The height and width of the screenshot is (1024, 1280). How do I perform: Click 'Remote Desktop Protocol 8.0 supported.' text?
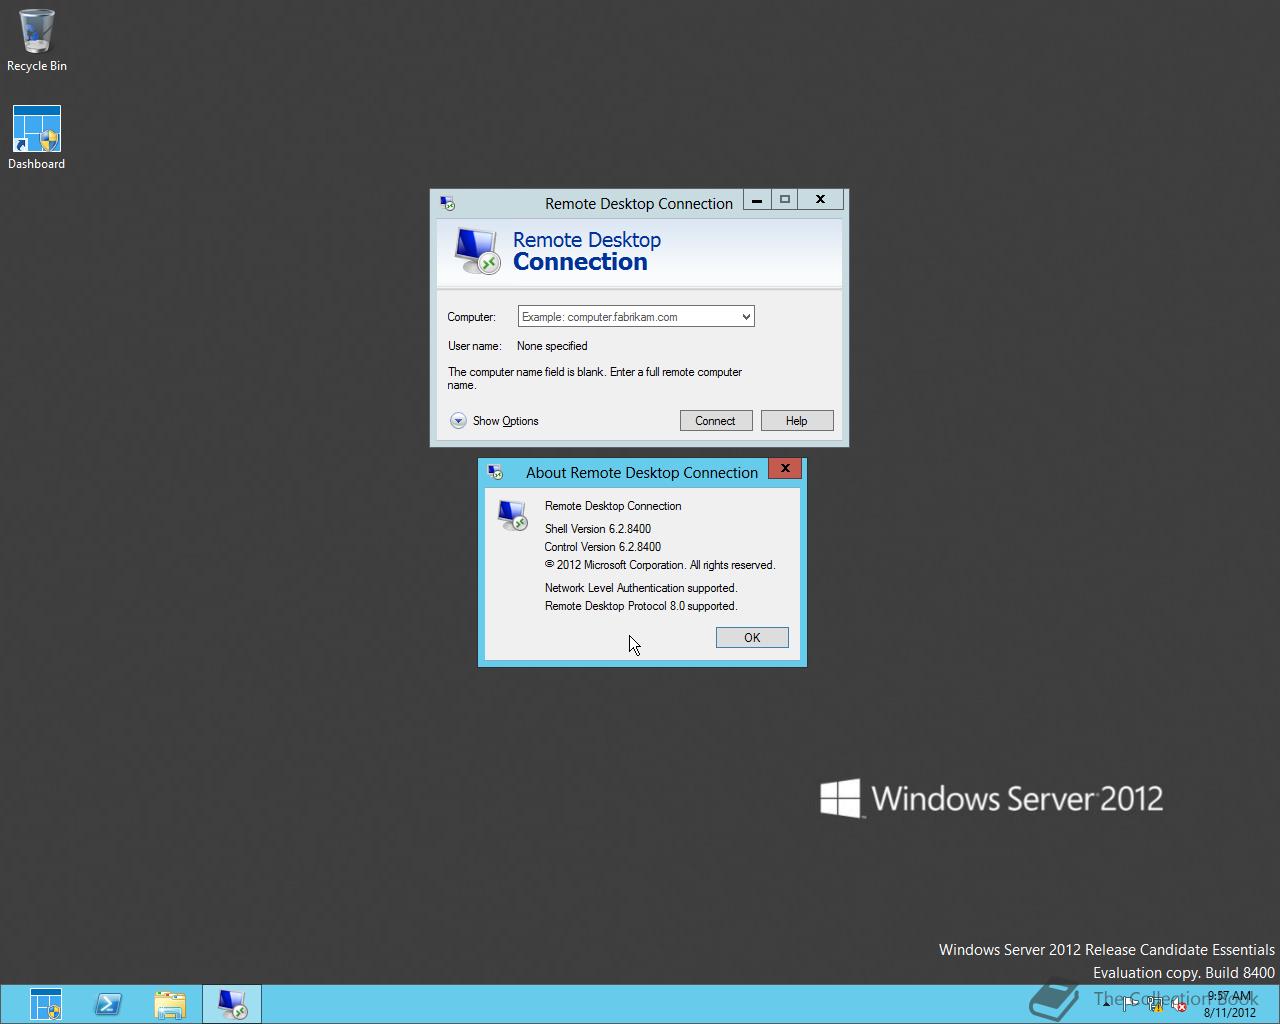coord(641,606)
